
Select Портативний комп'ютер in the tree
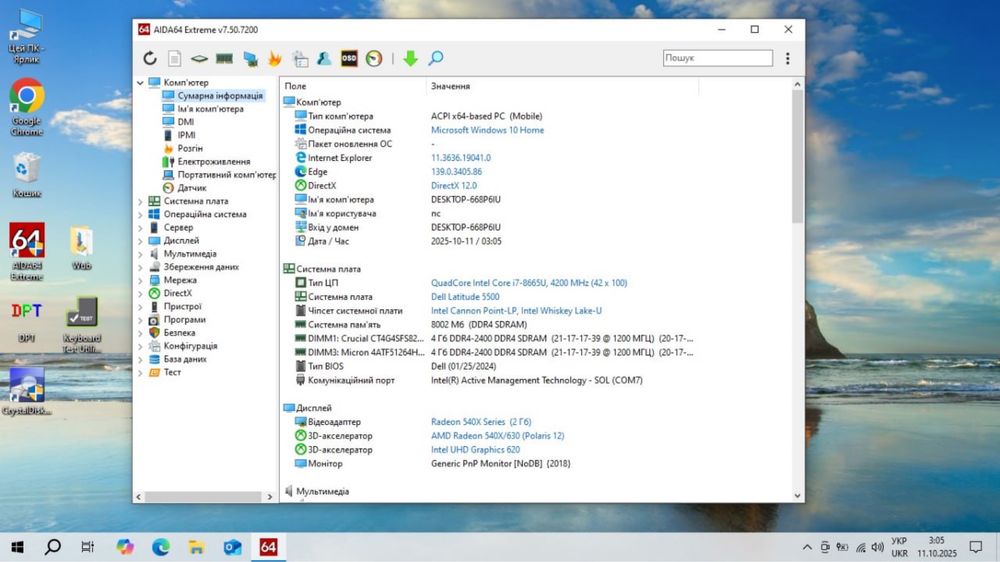tap(226, 175)
